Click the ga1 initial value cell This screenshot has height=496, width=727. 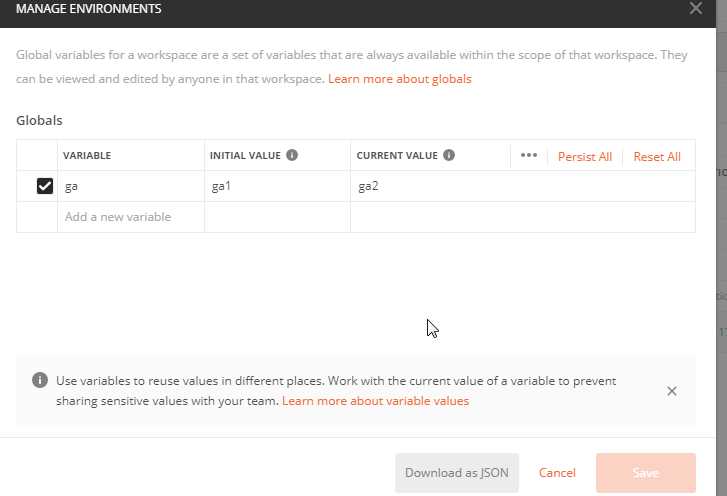click(x=276, y=187)
